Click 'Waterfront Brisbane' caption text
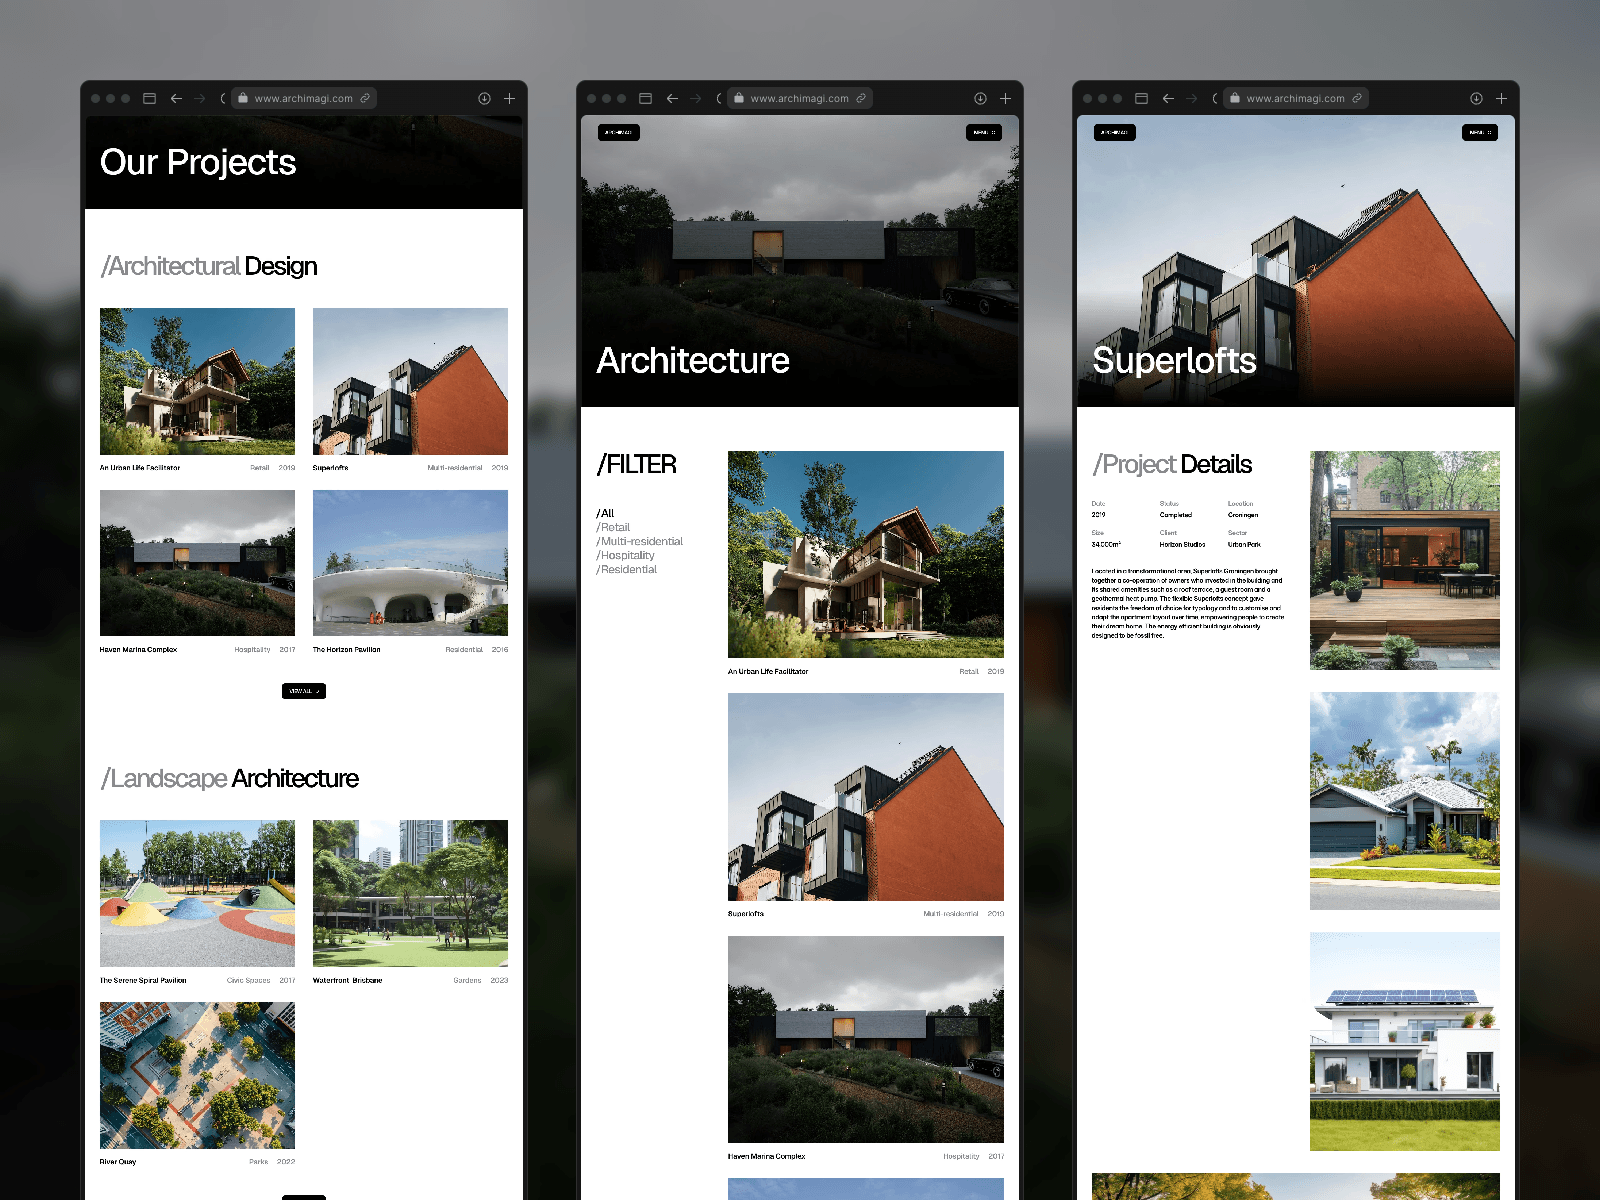The image size is (1600, 1200). click(347, 981)
